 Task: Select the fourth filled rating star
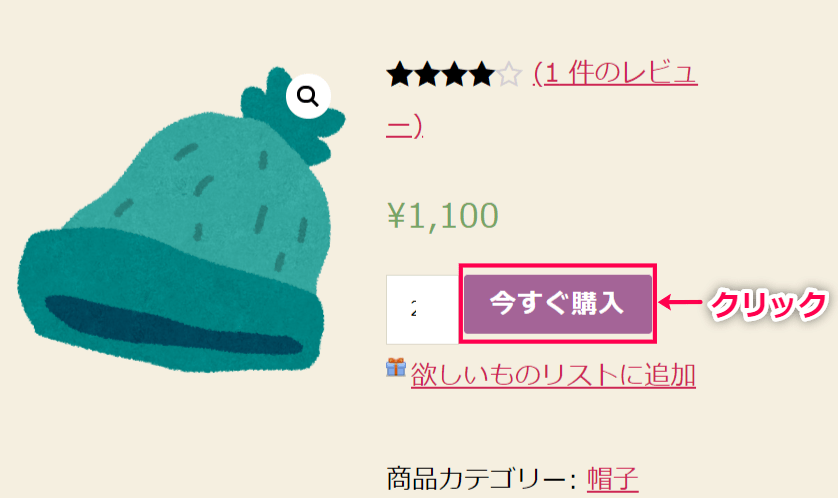(x=481, y=74)
